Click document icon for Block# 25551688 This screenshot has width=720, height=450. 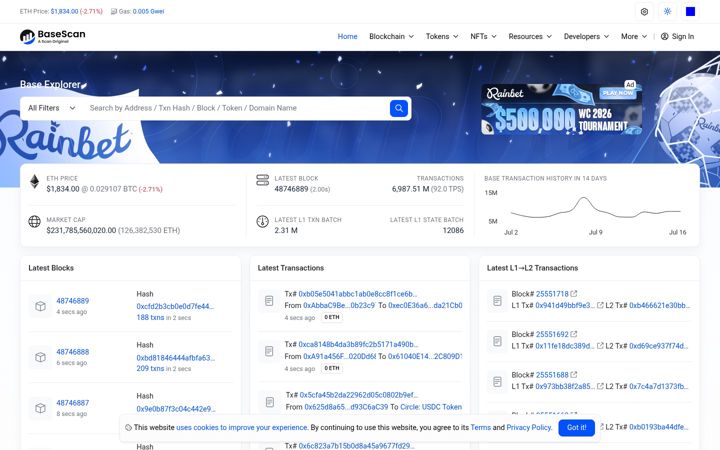497,382
